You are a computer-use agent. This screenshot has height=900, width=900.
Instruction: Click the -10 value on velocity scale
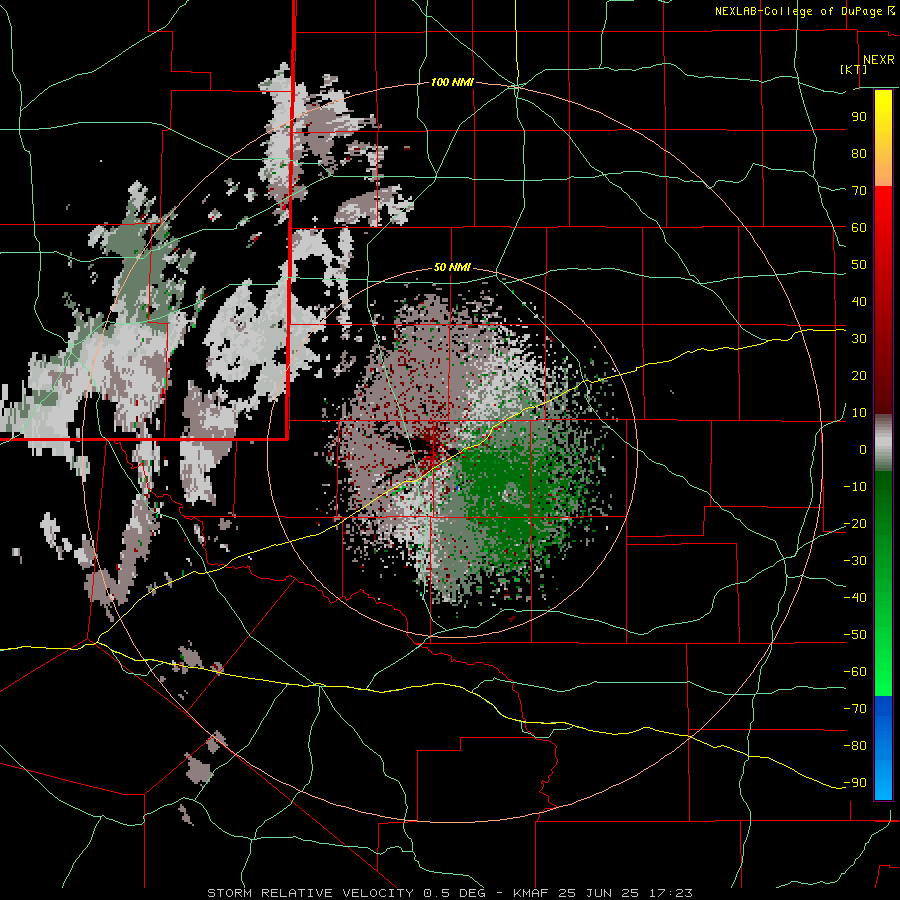(x=855, y=487)
